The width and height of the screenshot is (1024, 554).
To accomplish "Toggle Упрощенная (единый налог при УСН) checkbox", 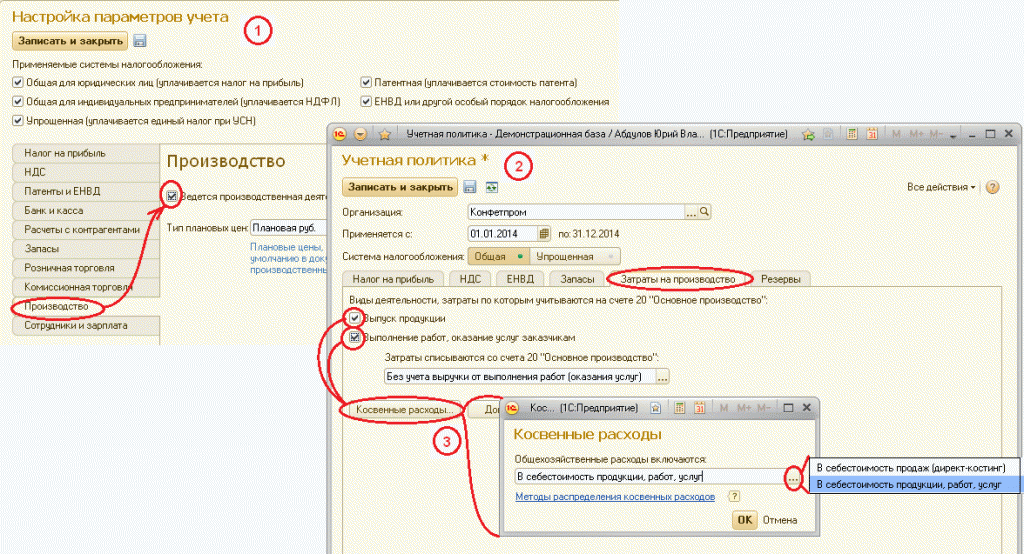I will pyautogui.click(x=18, y=121).
